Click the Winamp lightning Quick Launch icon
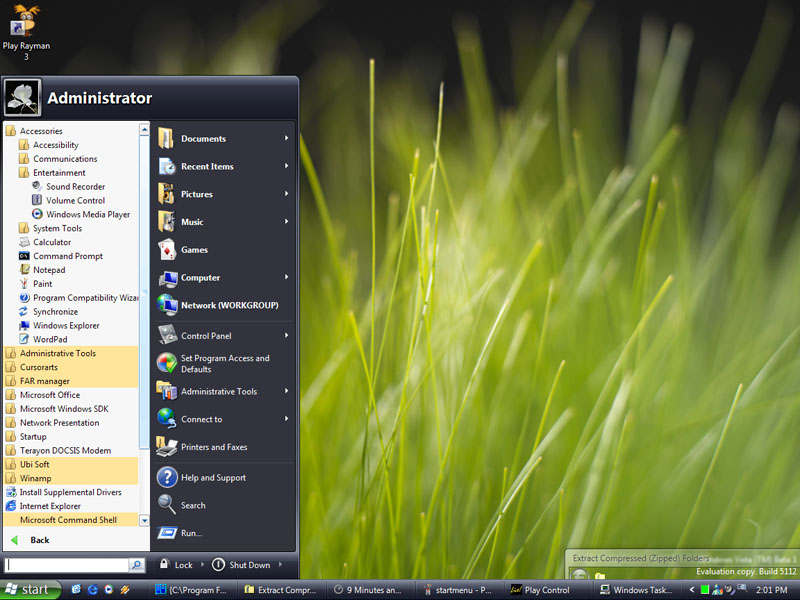This screenshot has height=600, width=800. [x=125, y=589]
